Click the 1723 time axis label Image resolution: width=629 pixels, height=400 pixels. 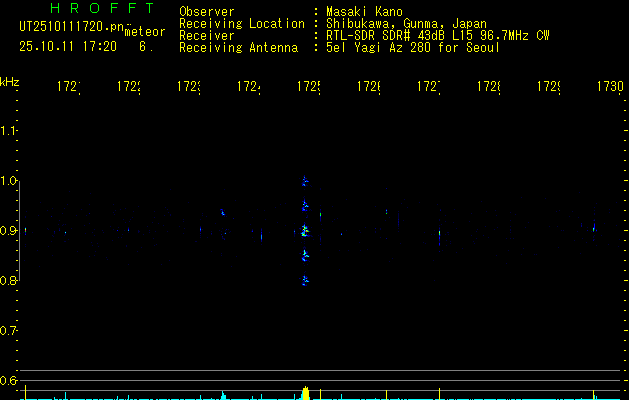coord(188,86)
